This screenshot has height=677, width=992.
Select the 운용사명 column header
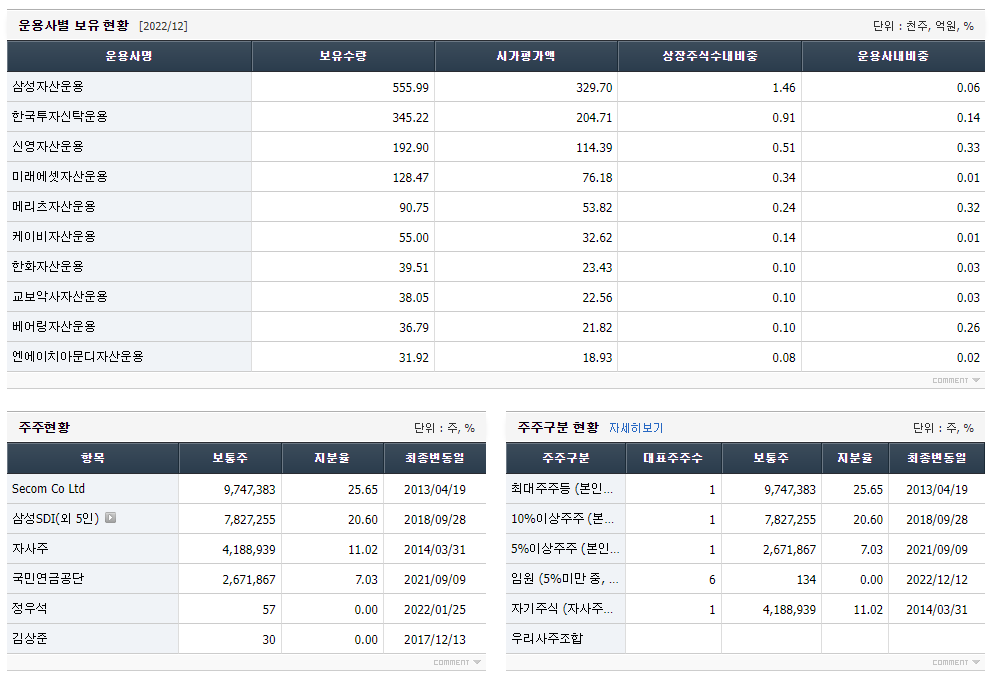pos(129,56)
